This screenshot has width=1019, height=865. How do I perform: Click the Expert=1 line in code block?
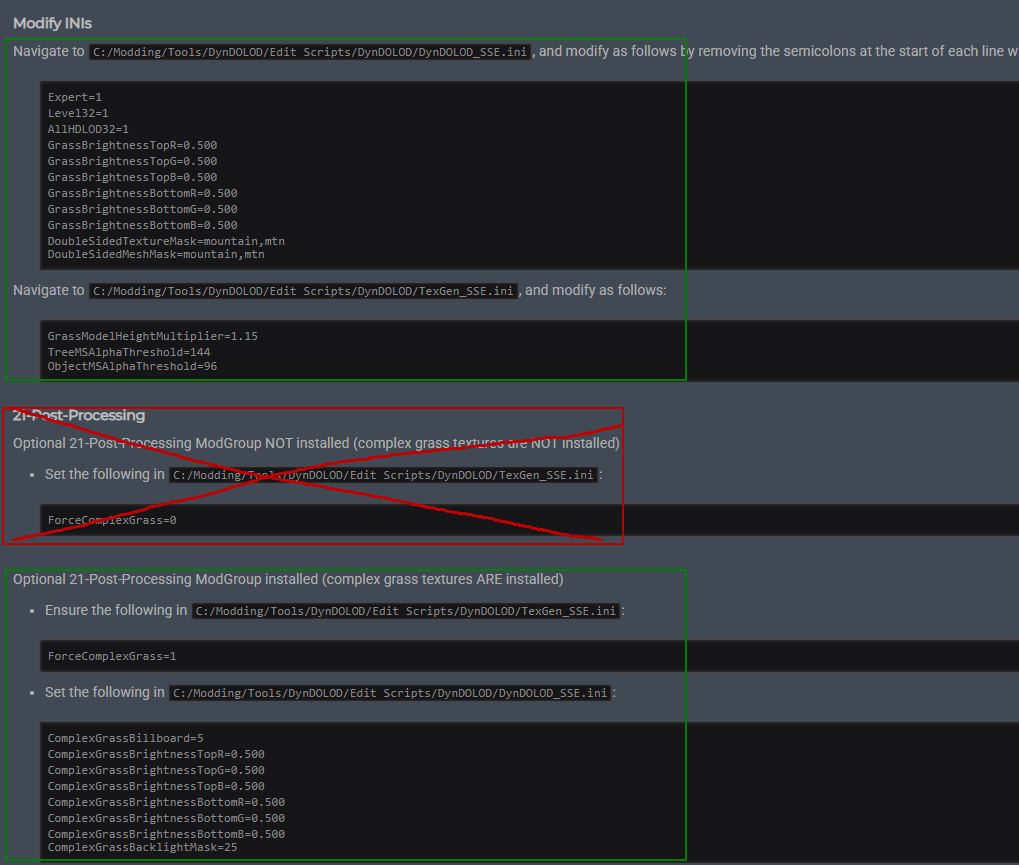click(x=75, y=97)
